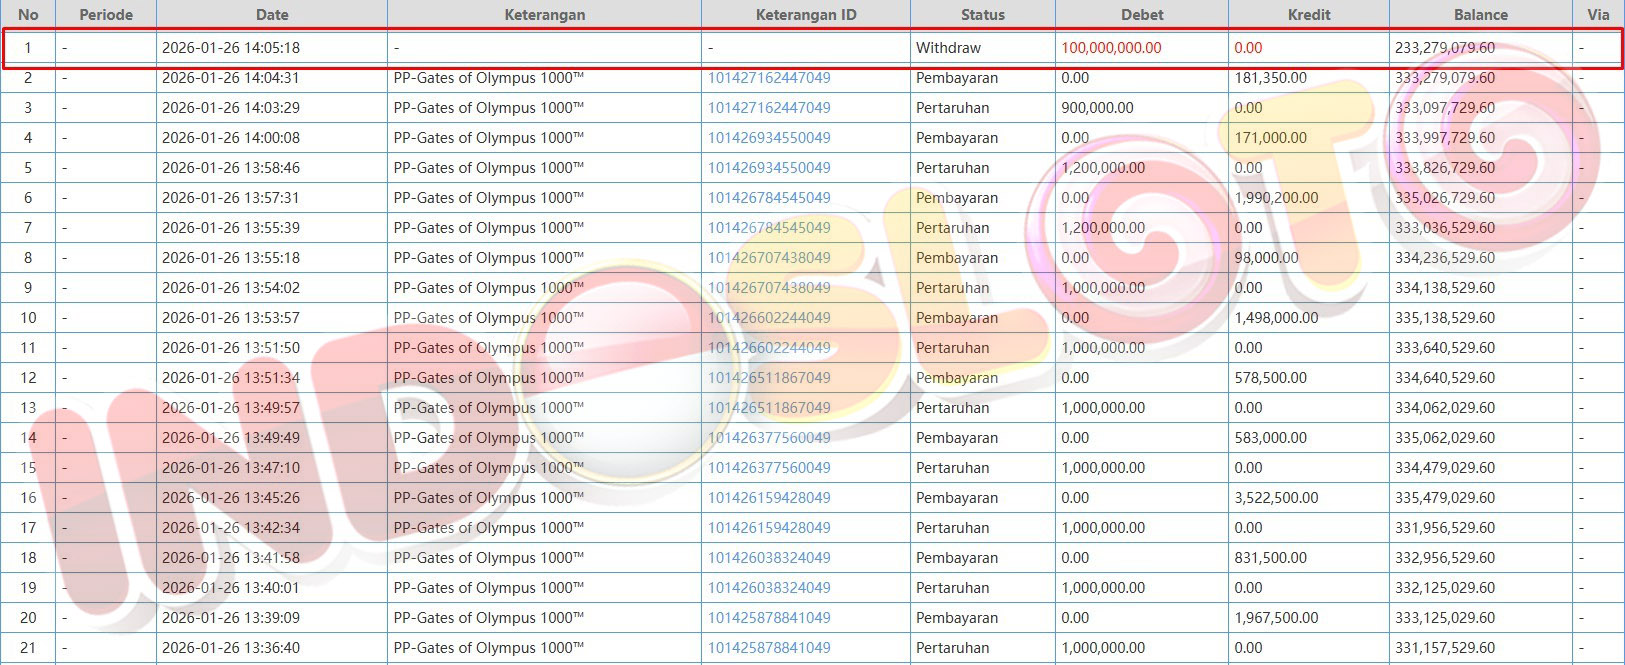This screenshot has height=665, width=1625.
Task: Open ID 101426707438049 link in row 8
Action: point(769,258)
